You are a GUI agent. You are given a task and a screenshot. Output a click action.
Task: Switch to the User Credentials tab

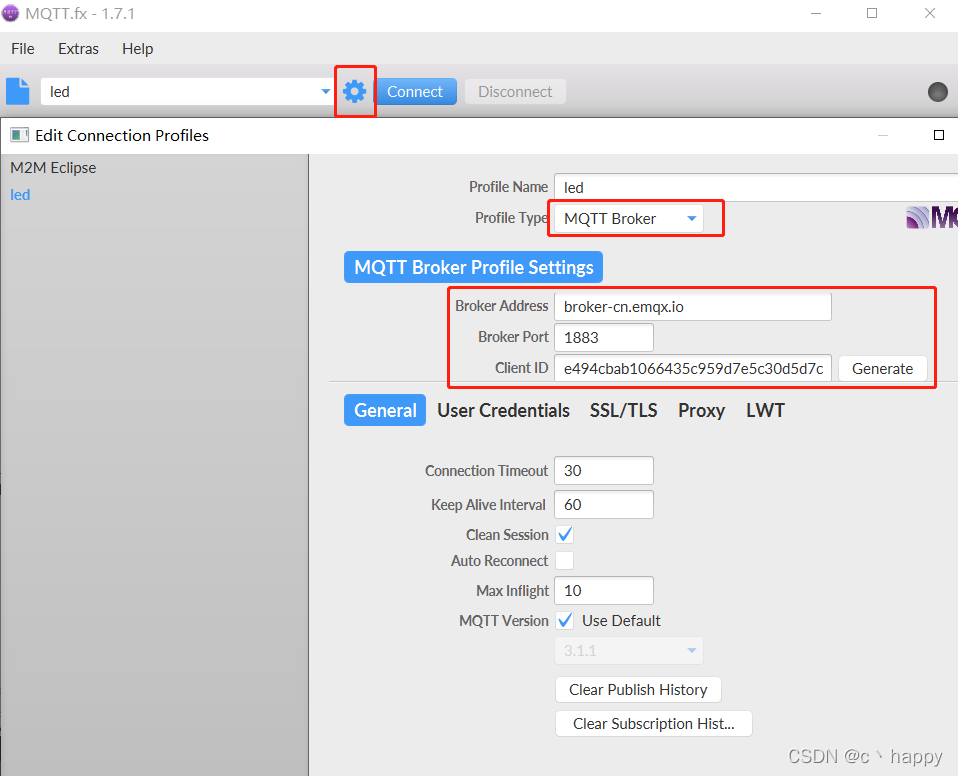(x=503, y=410)
